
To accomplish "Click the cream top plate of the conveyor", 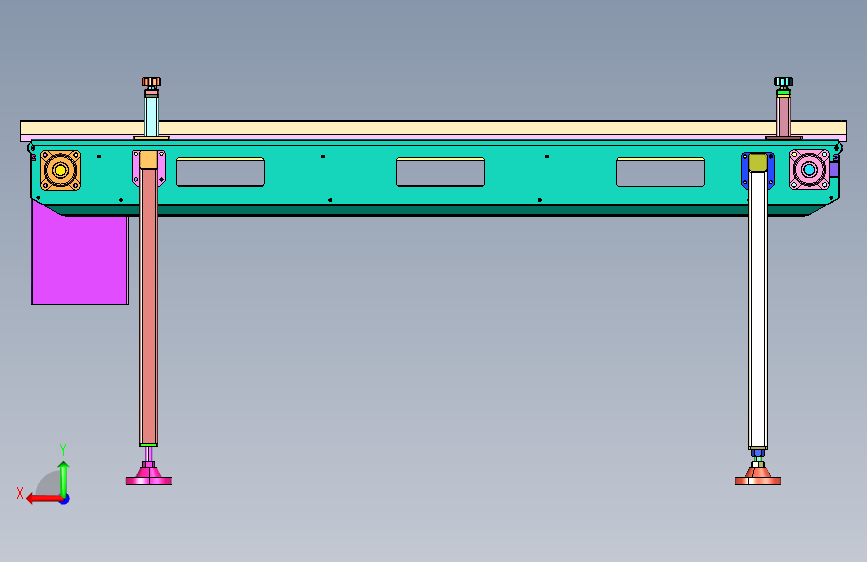I will tap(434, 128).
